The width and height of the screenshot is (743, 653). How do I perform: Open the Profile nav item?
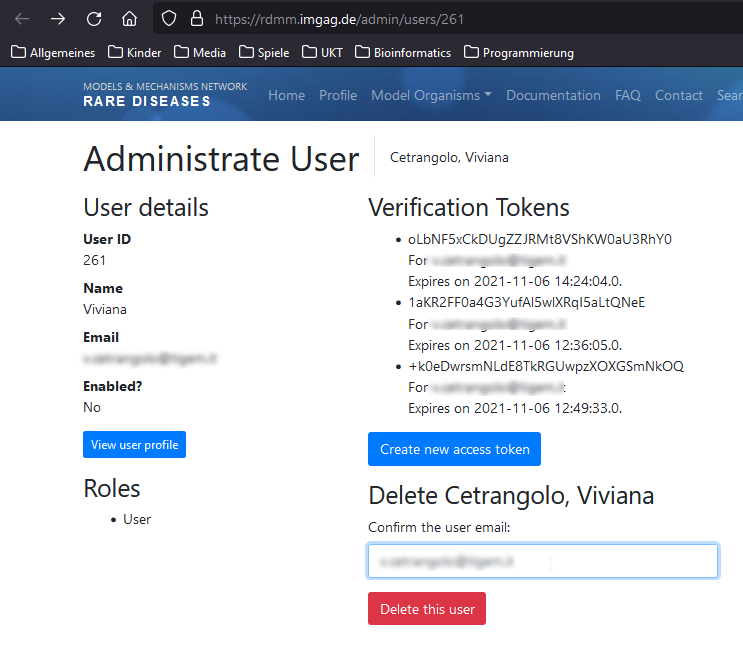click(338, 95)
